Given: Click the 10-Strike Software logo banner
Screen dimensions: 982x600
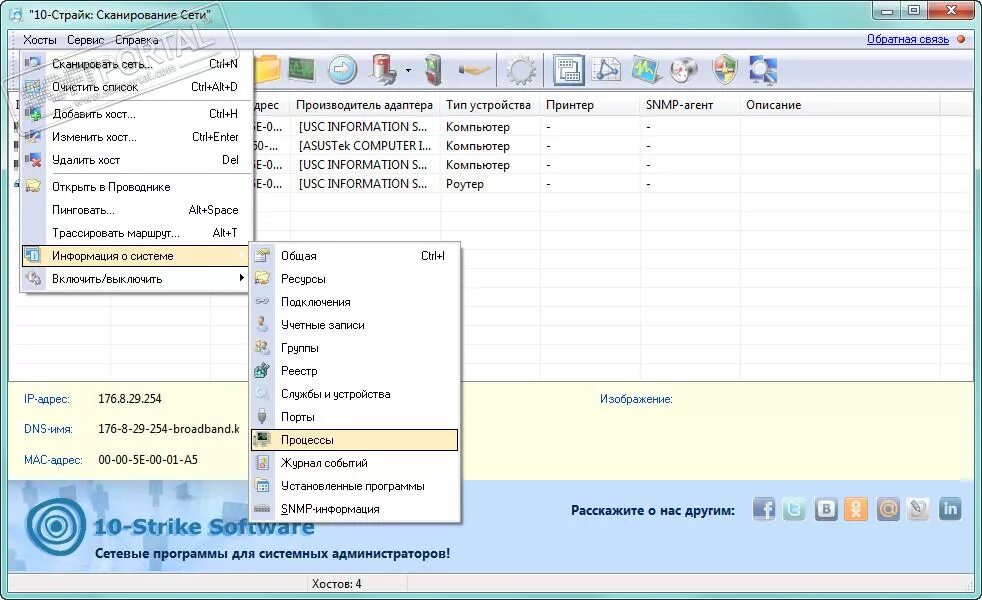Looking at the screenshot, I should [169, 527].
